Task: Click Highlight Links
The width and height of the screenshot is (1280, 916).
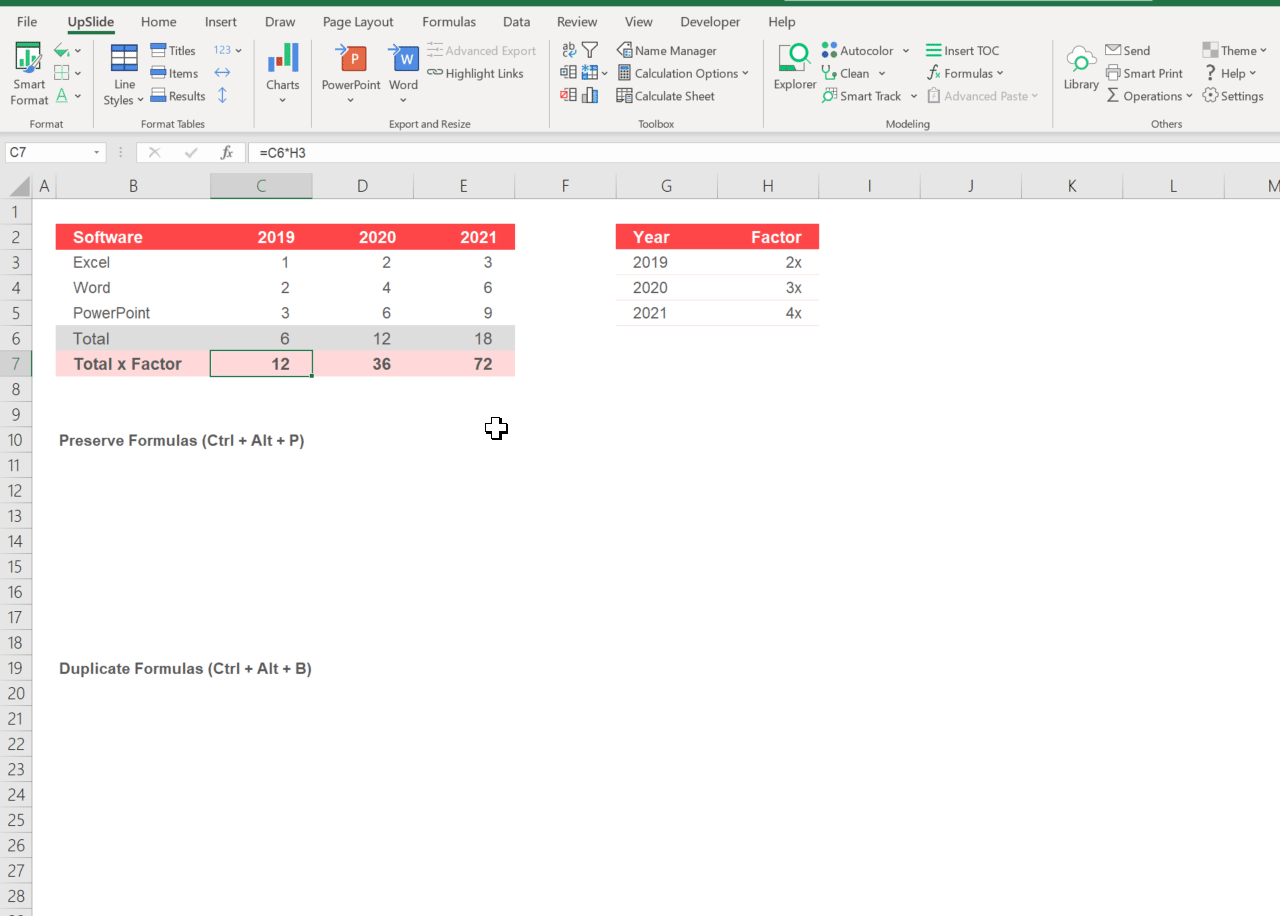Action: coord(475,73)
